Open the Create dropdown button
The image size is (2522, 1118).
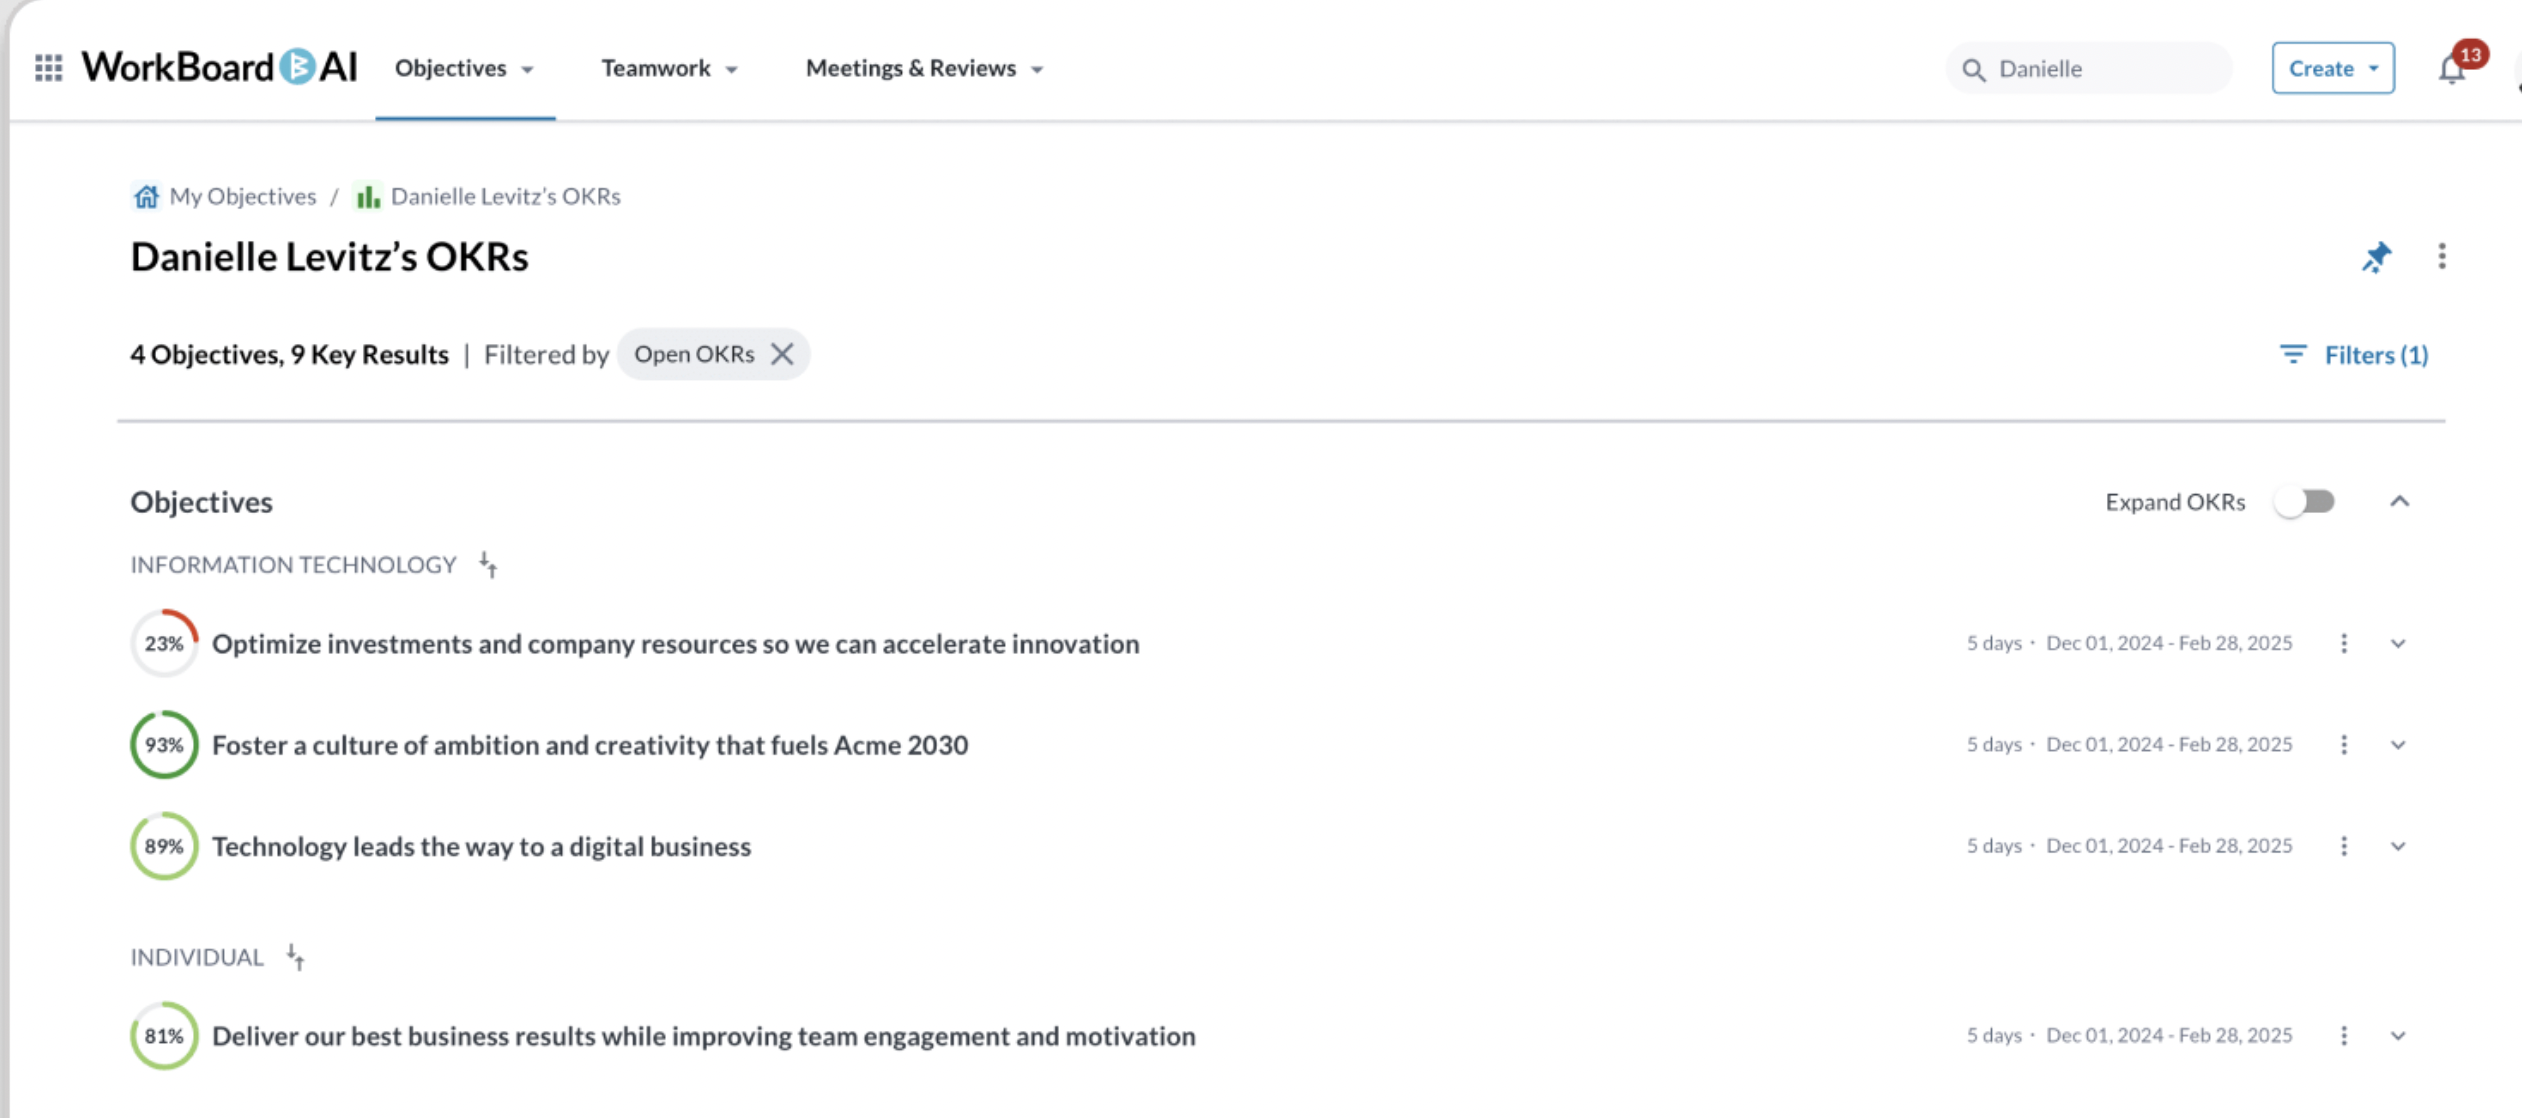pyautogui.click(x=2332, y=68)
